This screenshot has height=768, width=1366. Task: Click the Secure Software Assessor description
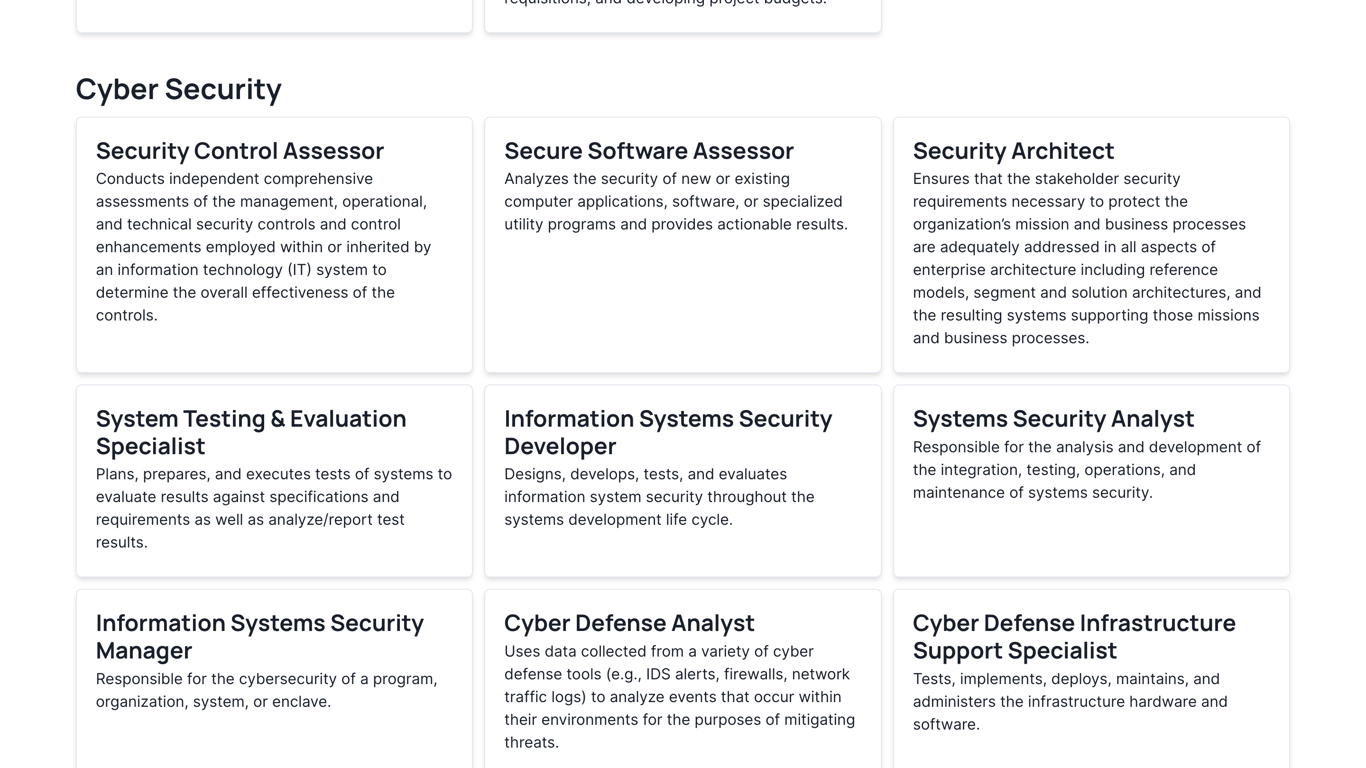click(x=676, y=201)
